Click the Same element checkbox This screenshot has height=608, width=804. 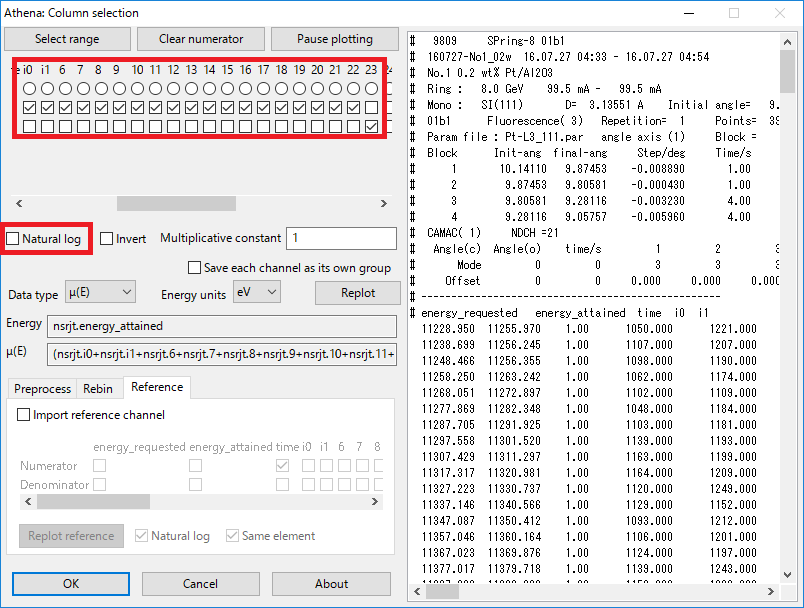pyautogui.click(x=232, y=536)
